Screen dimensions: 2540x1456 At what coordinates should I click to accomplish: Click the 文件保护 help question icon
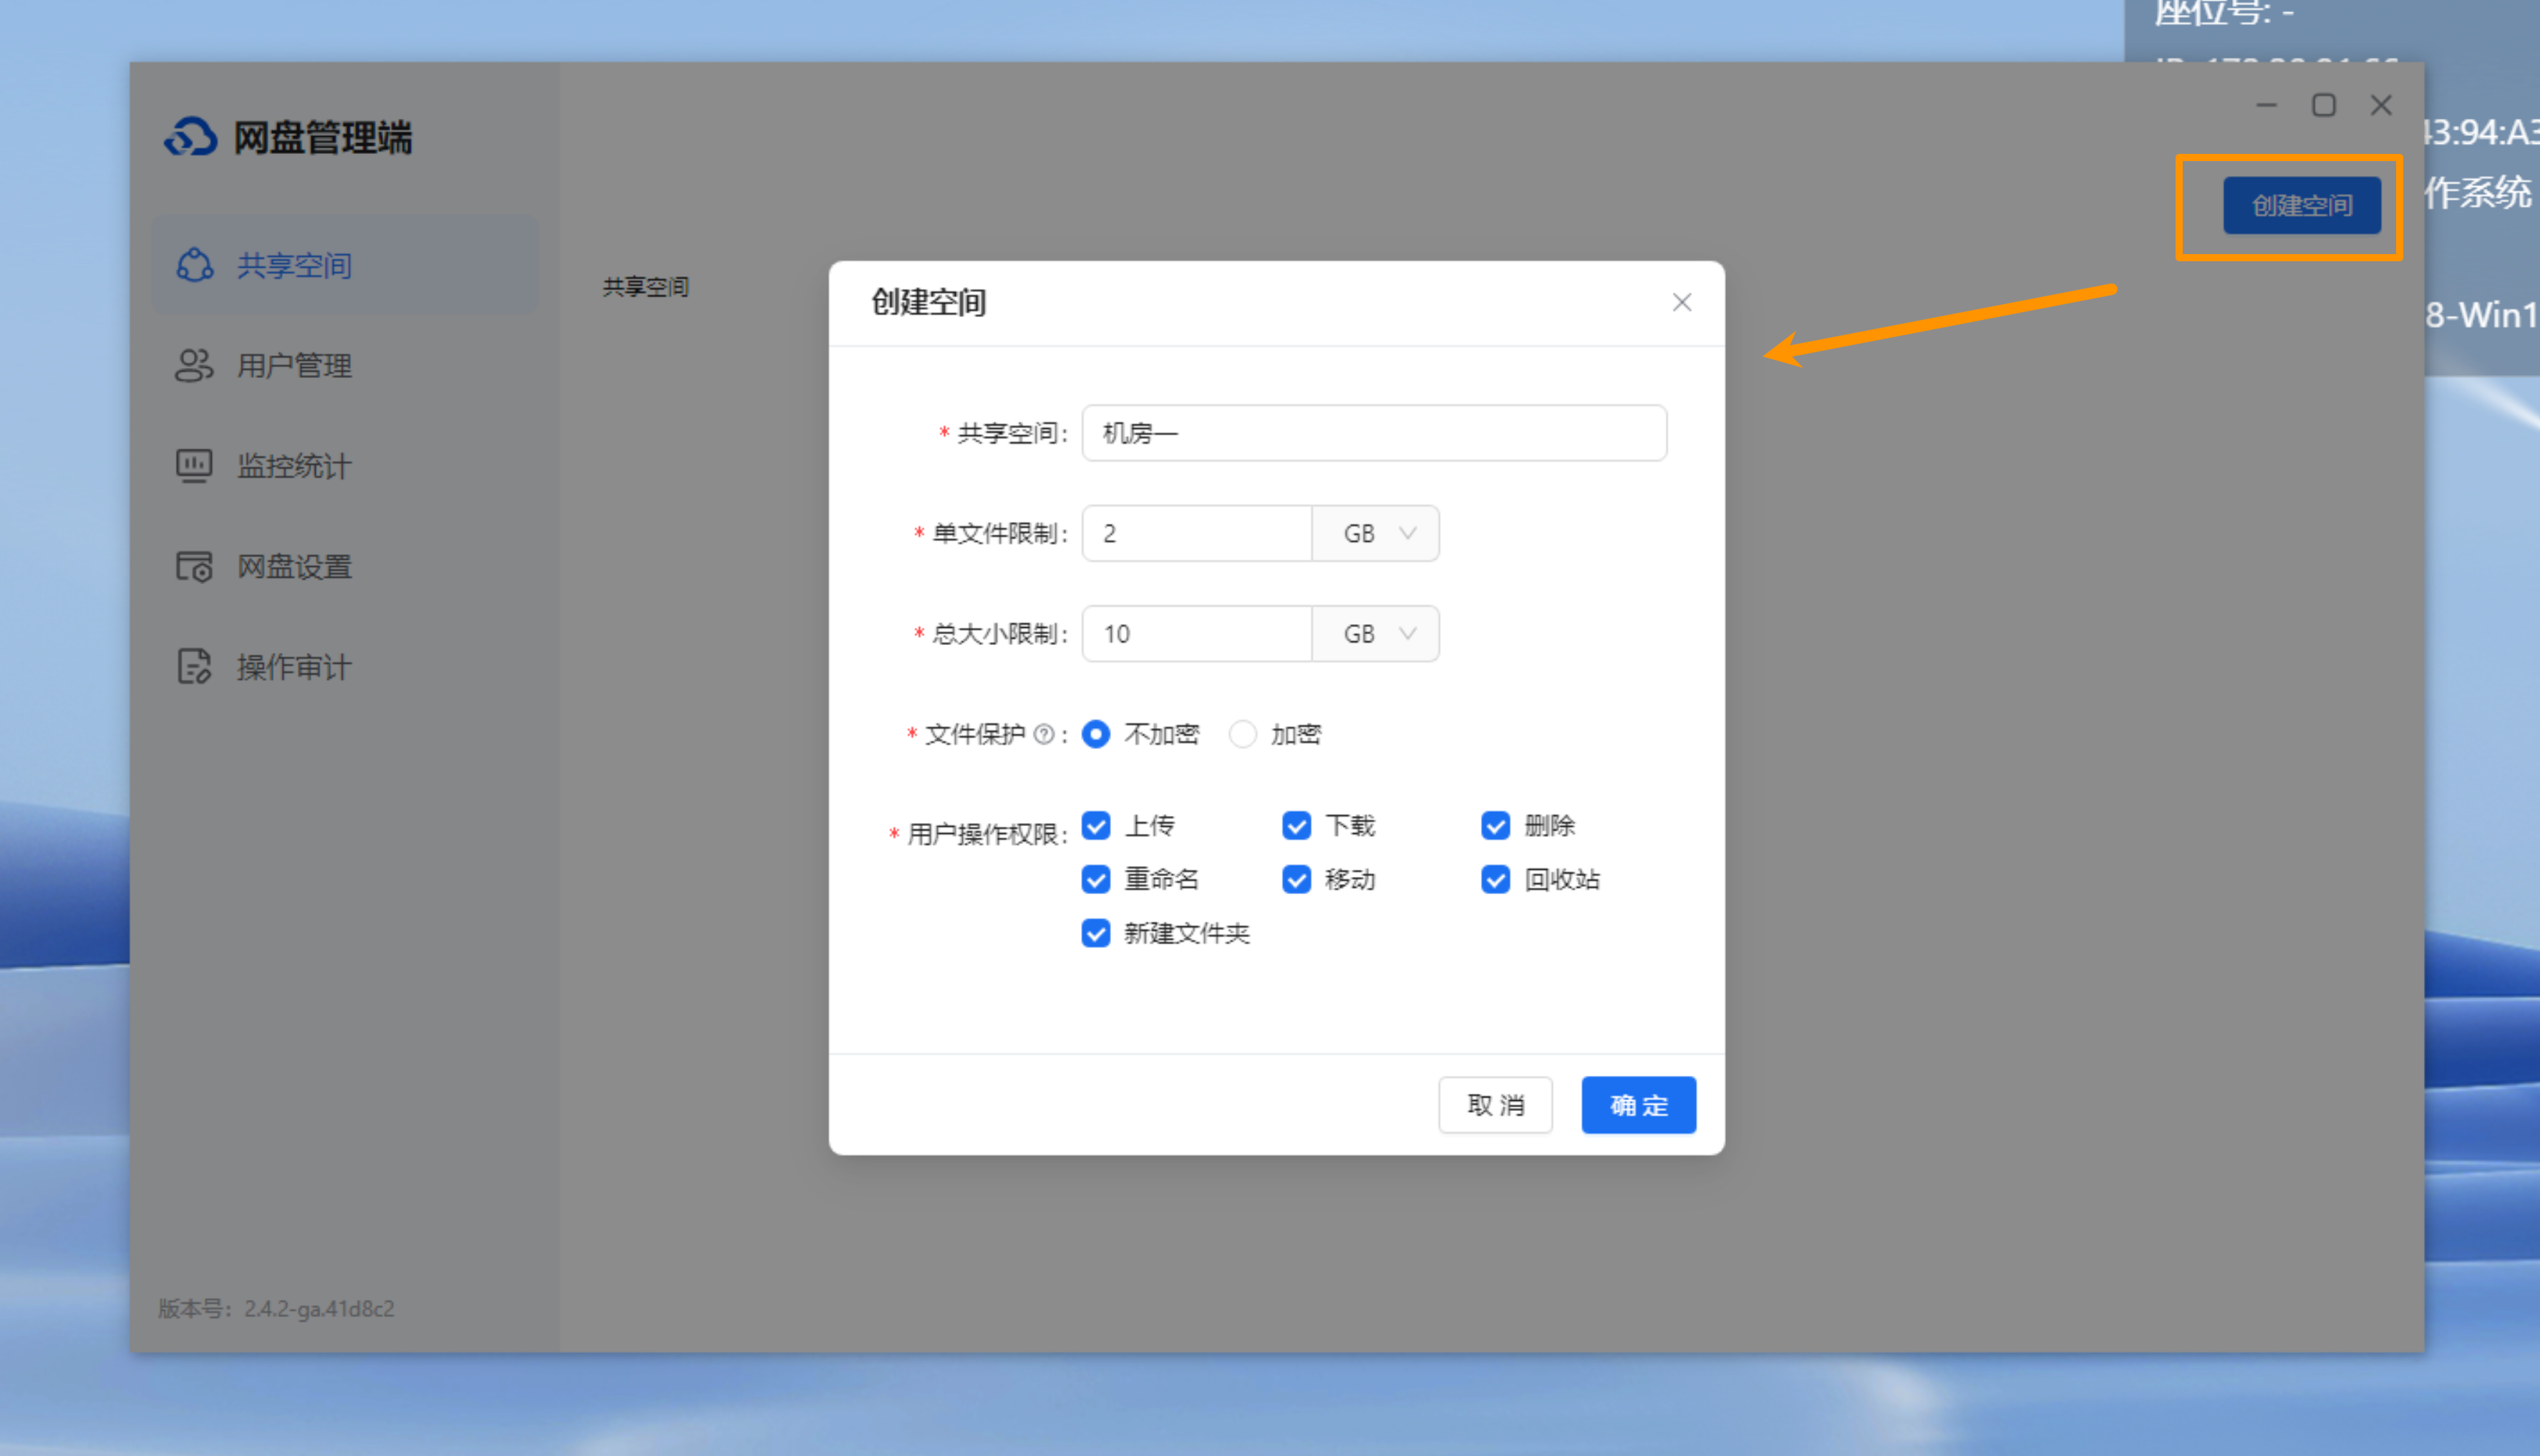pyautogui.click(x=1043, y=734)
